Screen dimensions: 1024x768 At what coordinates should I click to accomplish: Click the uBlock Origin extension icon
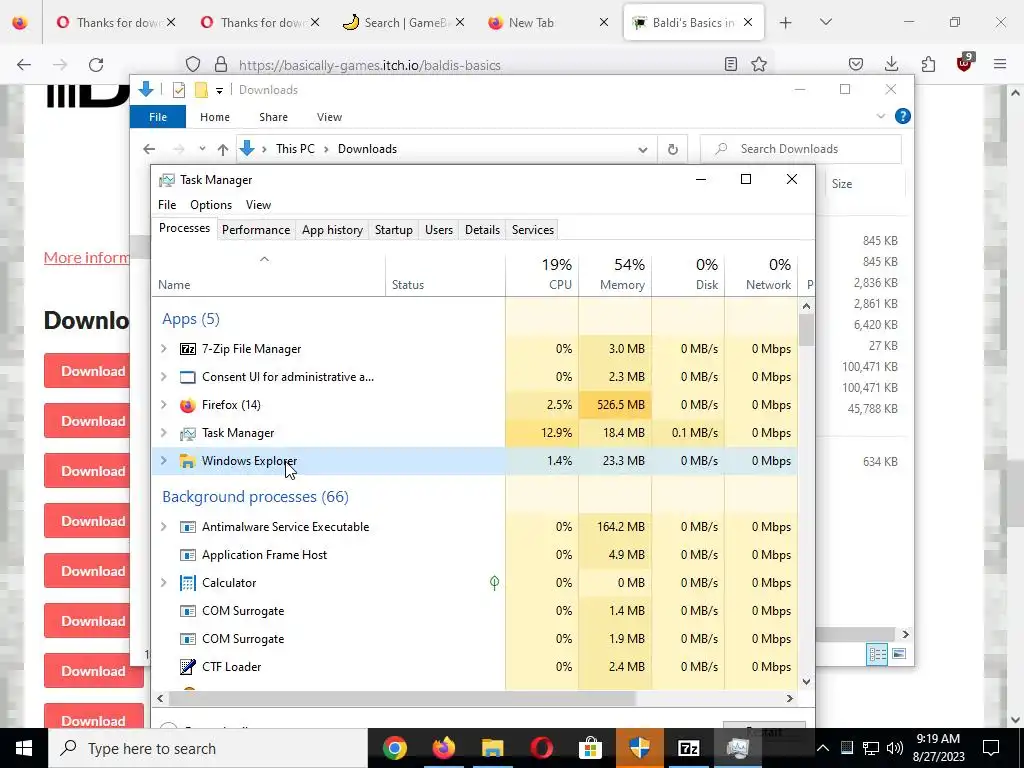point(964,63)
